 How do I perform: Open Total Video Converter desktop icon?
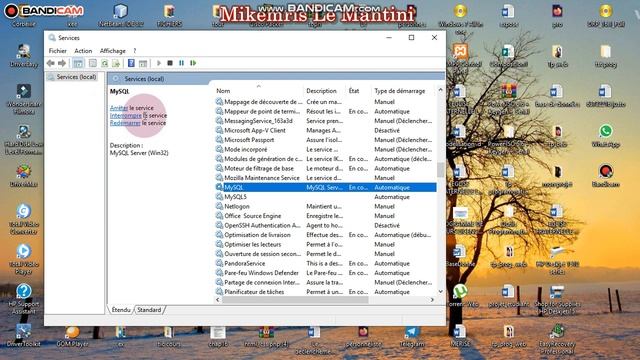pos(24,219)
